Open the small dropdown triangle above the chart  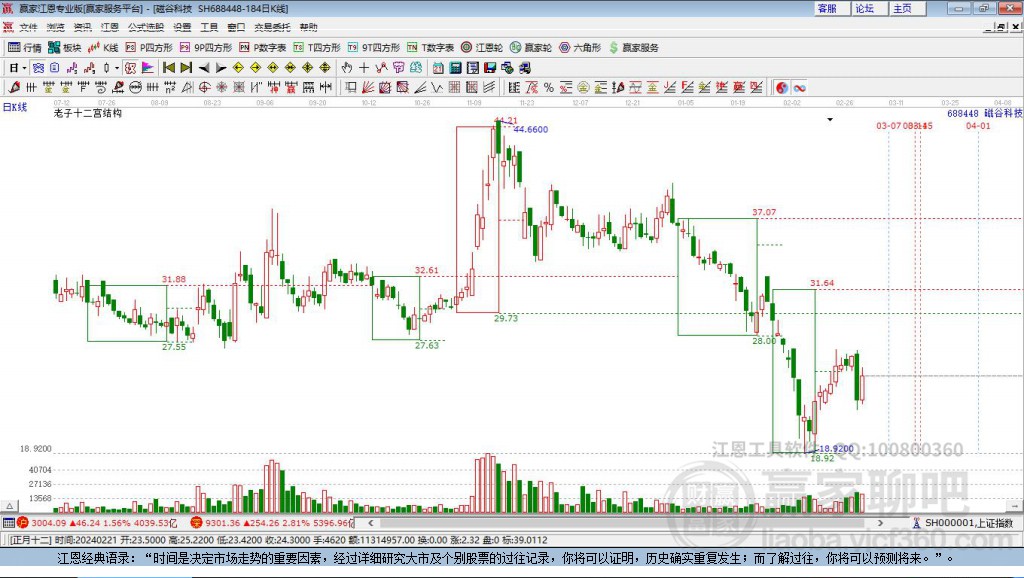click(830, 120)
